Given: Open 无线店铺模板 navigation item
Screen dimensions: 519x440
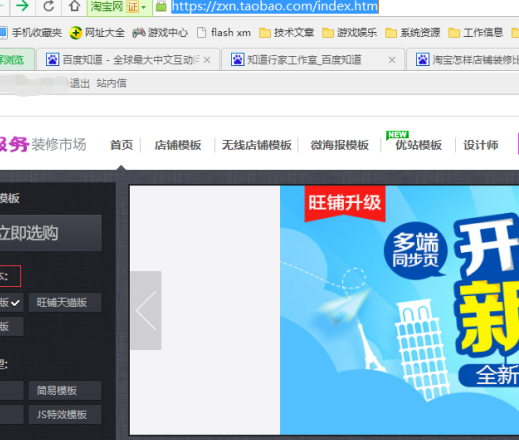Looking at the screenshot, I should coord(257,145).
